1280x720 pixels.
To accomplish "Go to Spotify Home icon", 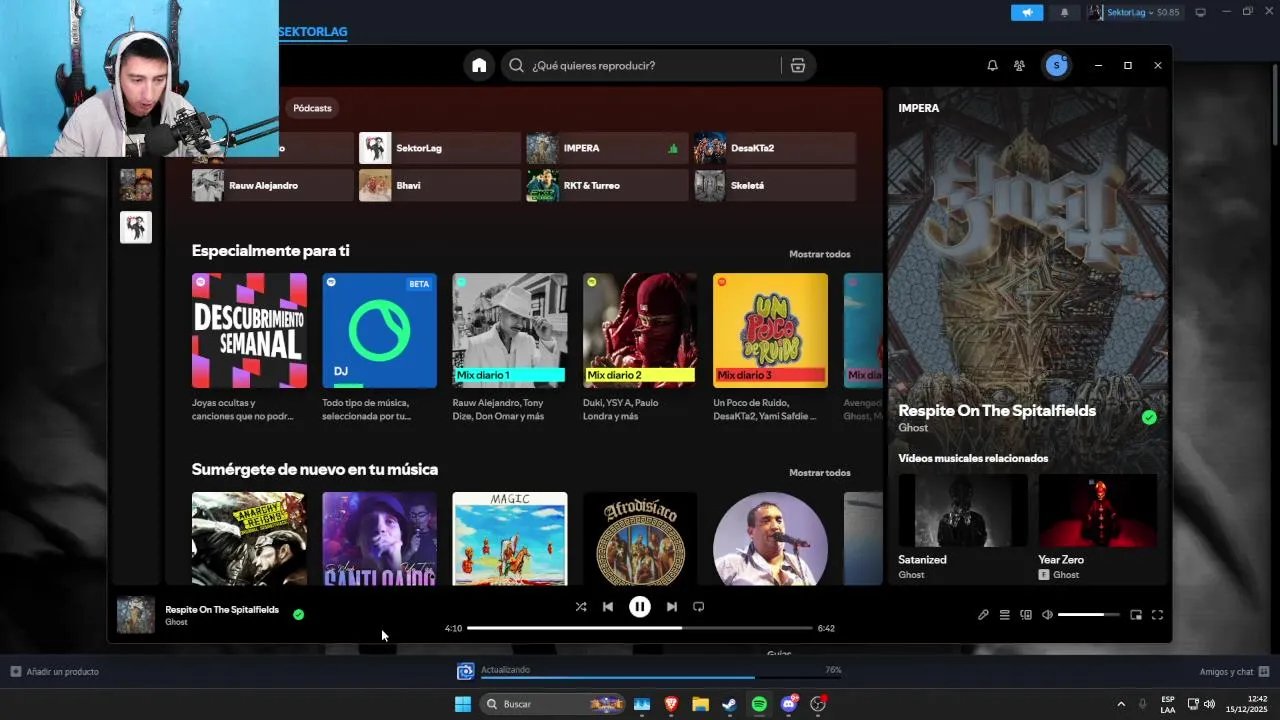I will click(479, 65).
